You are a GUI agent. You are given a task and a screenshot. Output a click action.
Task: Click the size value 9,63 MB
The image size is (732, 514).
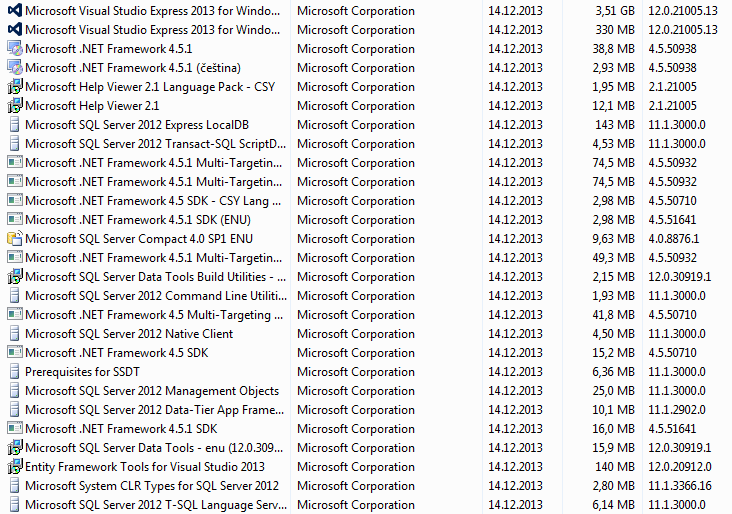[613, 239]
